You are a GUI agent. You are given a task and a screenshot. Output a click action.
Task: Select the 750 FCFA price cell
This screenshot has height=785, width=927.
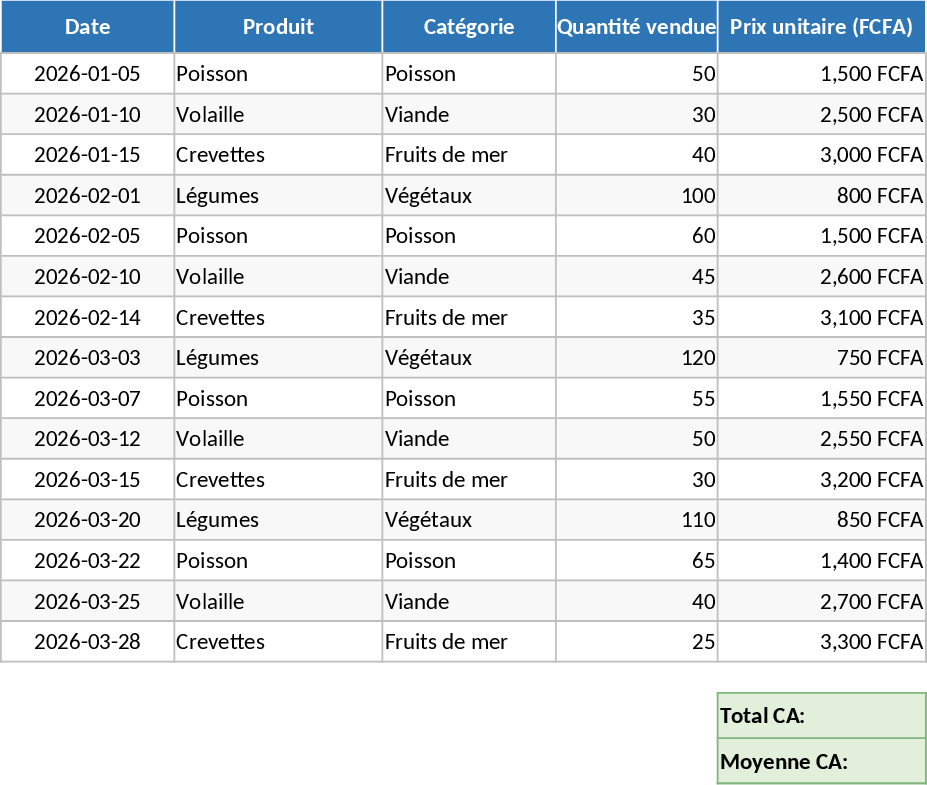coord(821,358)
